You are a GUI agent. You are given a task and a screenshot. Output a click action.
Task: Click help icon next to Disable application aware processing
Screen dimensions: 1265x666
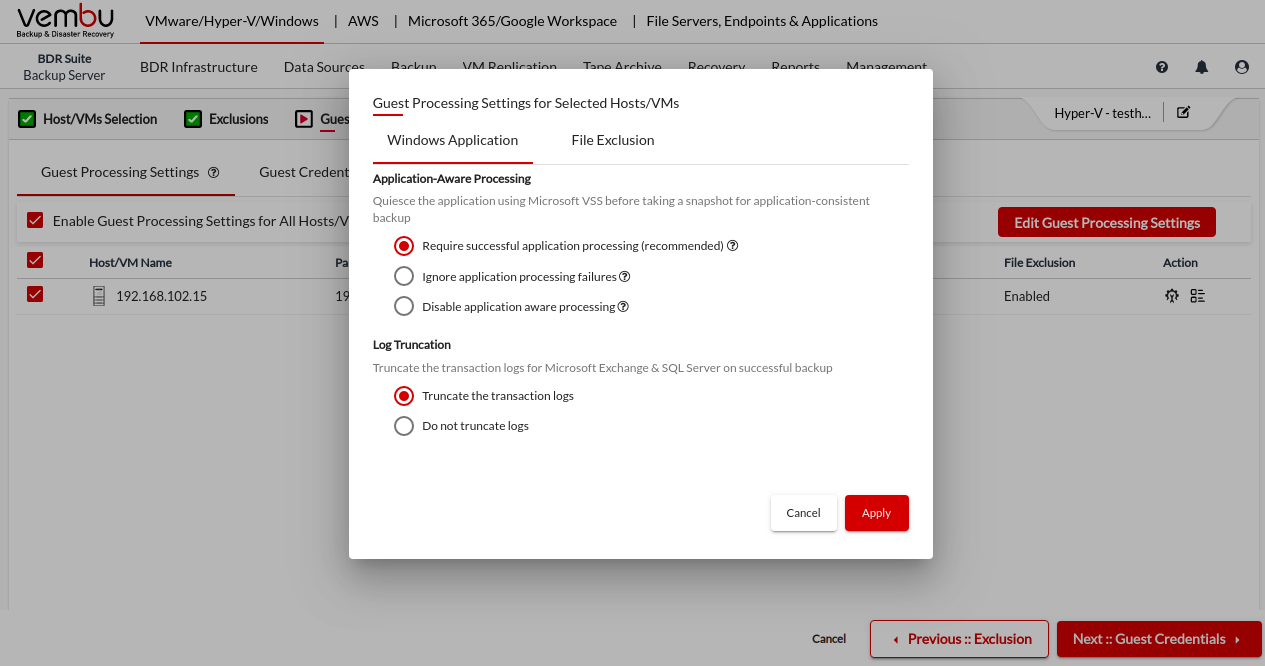624,307
